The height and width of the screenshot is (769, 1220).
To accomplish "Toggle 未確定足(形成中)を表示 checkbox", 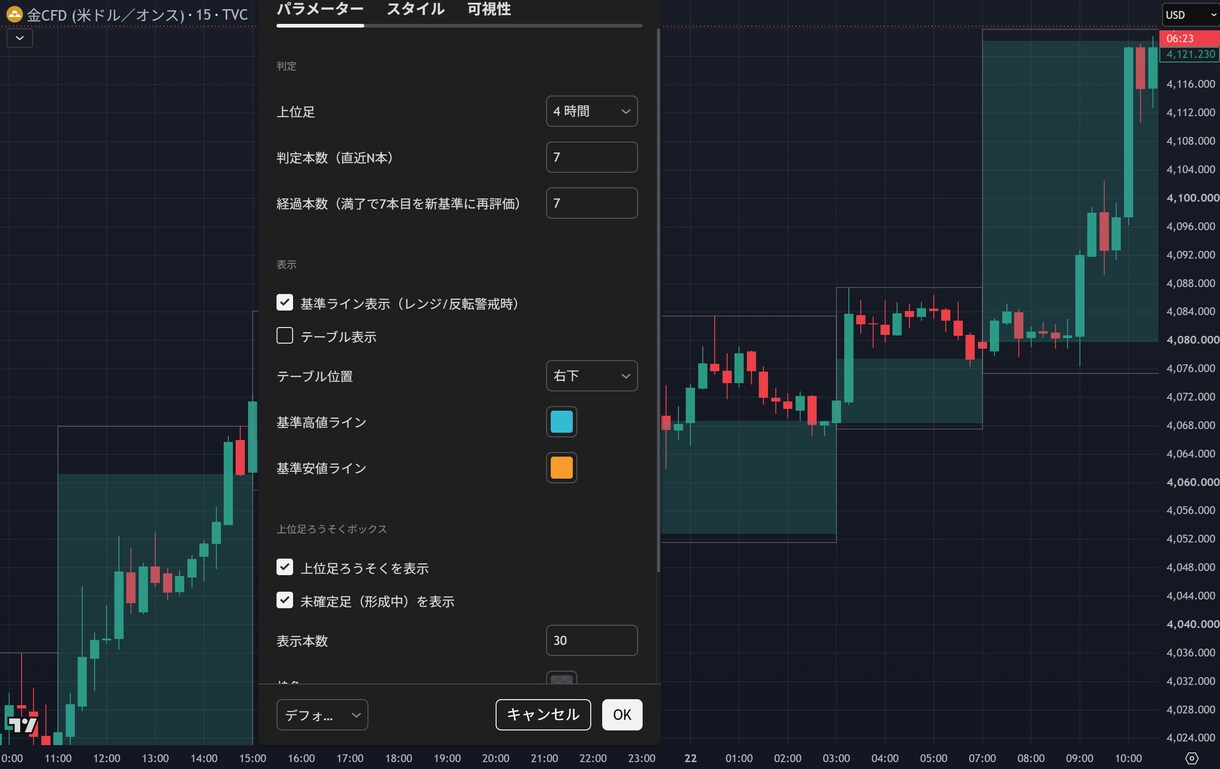I will pyautogui.click(x=285, y=601).
